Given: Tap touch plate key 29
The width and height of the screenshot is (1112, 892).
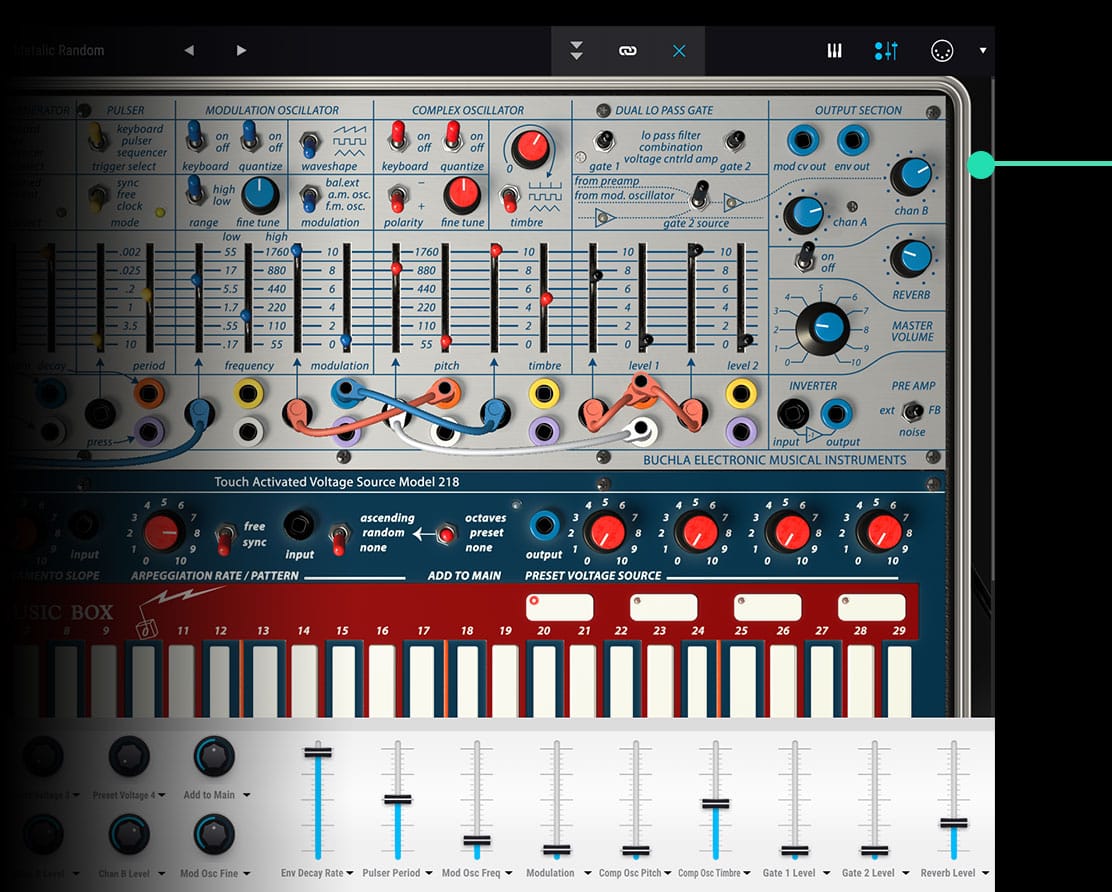Looking at the screenshot, I should [899, 679].
